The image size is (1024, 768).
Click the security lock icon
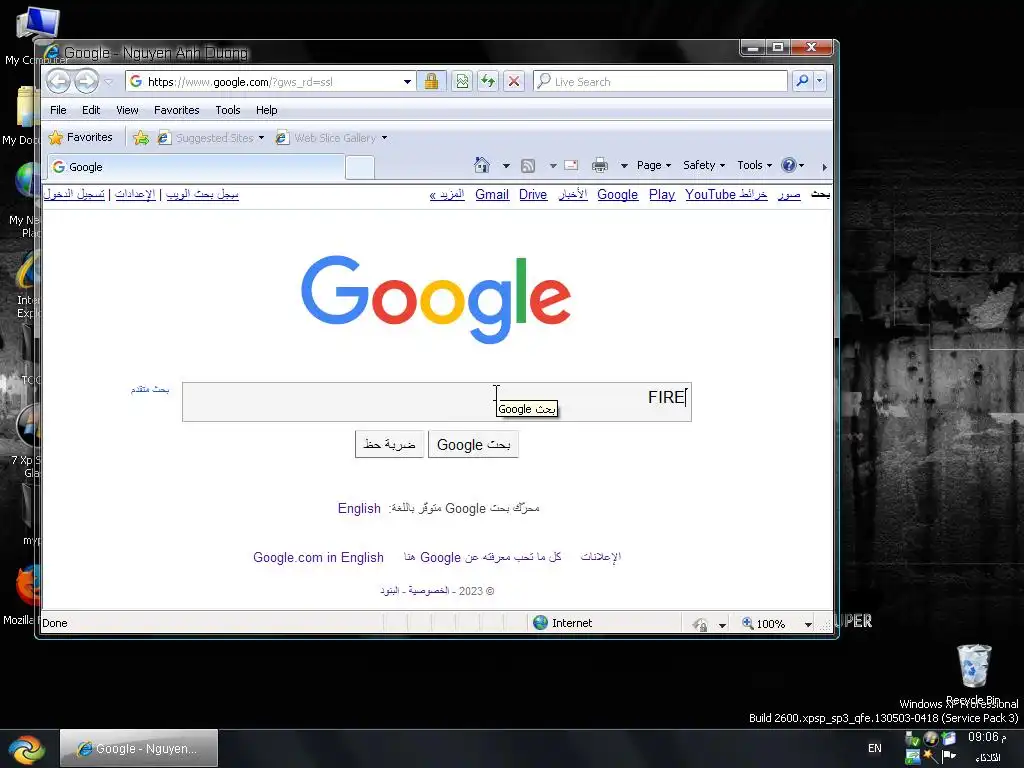431,82
